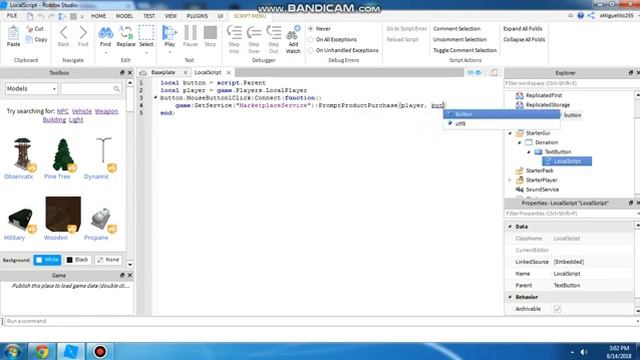Image resolution: width=640 pixels, height=360 pixels.
Task: Collapse the Donation tree node
Action: (x=520, y=143)
